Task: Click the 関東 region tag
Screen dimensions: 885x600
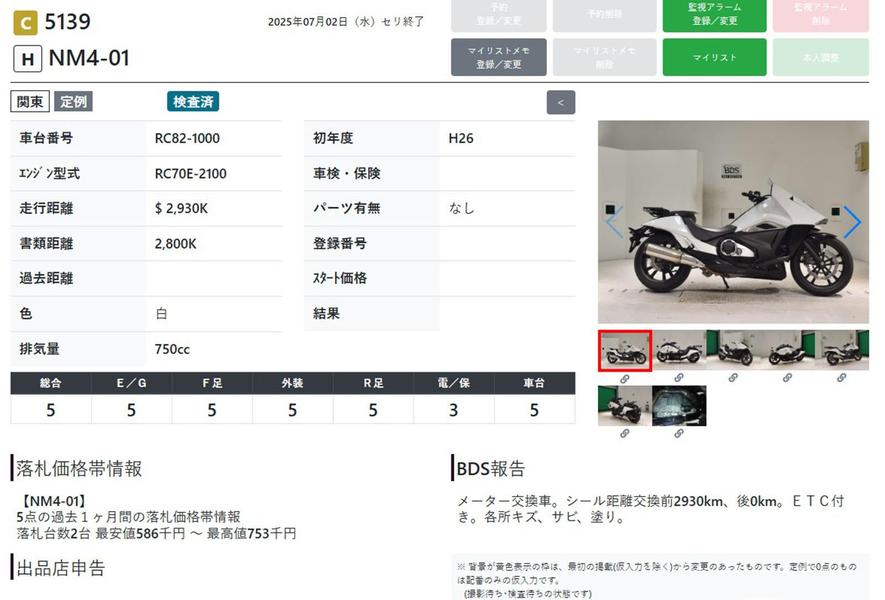Action: [30, 101]
